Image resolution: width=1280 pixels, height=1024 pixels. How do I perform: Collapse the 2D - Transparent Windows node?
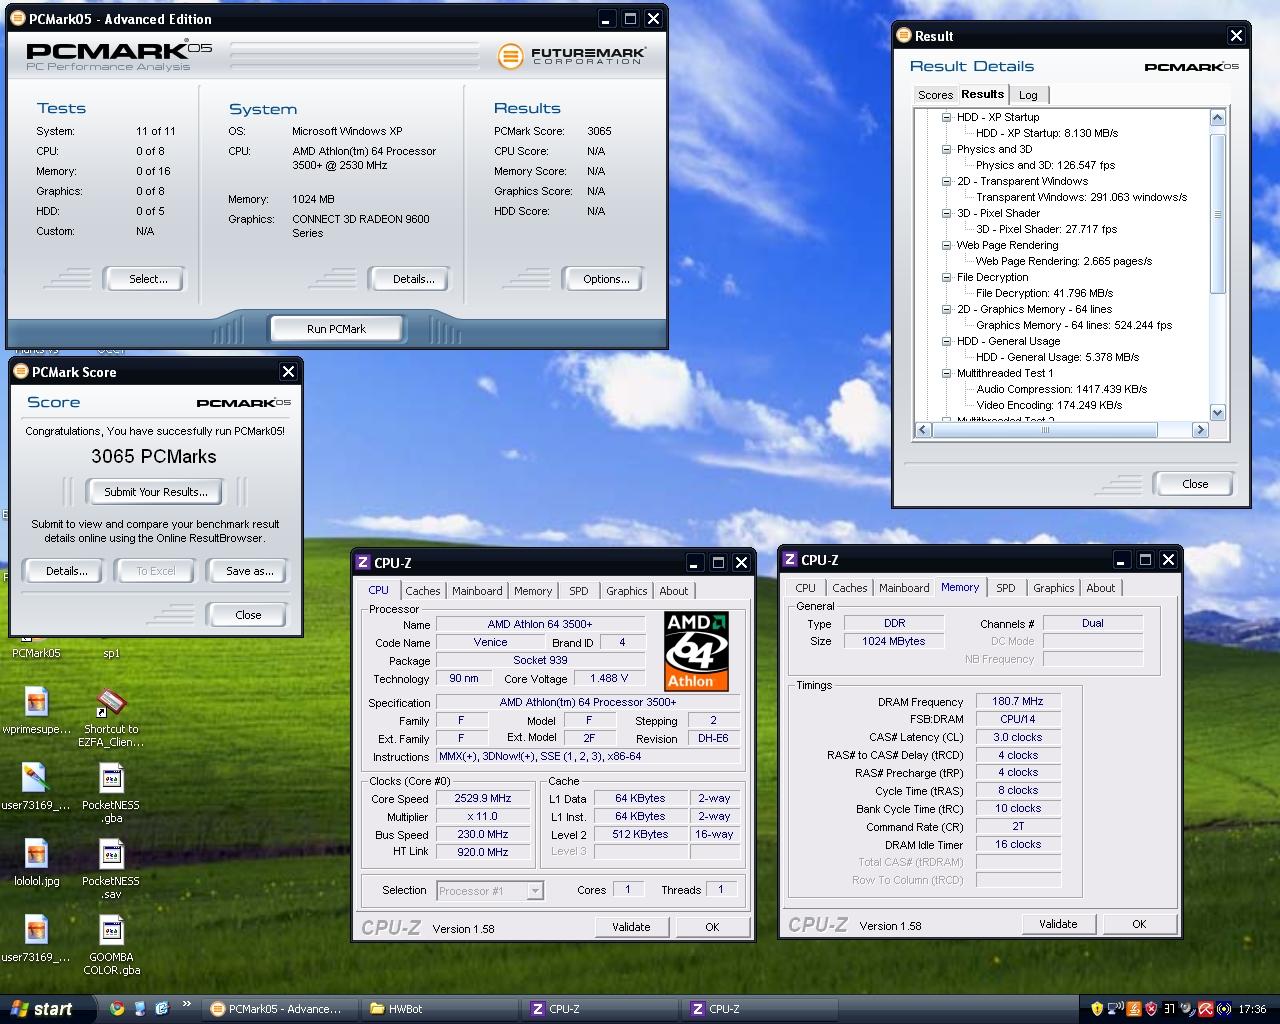pos(946,181)
